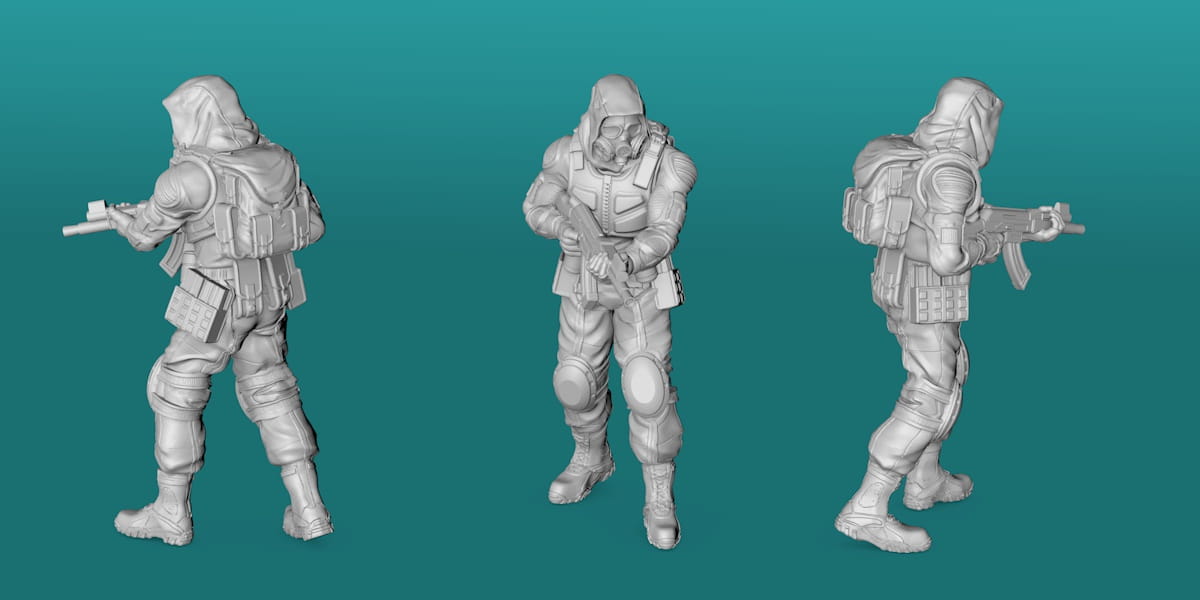This screenshot has height=600, width=1200.
Task: Select the right figure's hood
Action: coord(963,115)
